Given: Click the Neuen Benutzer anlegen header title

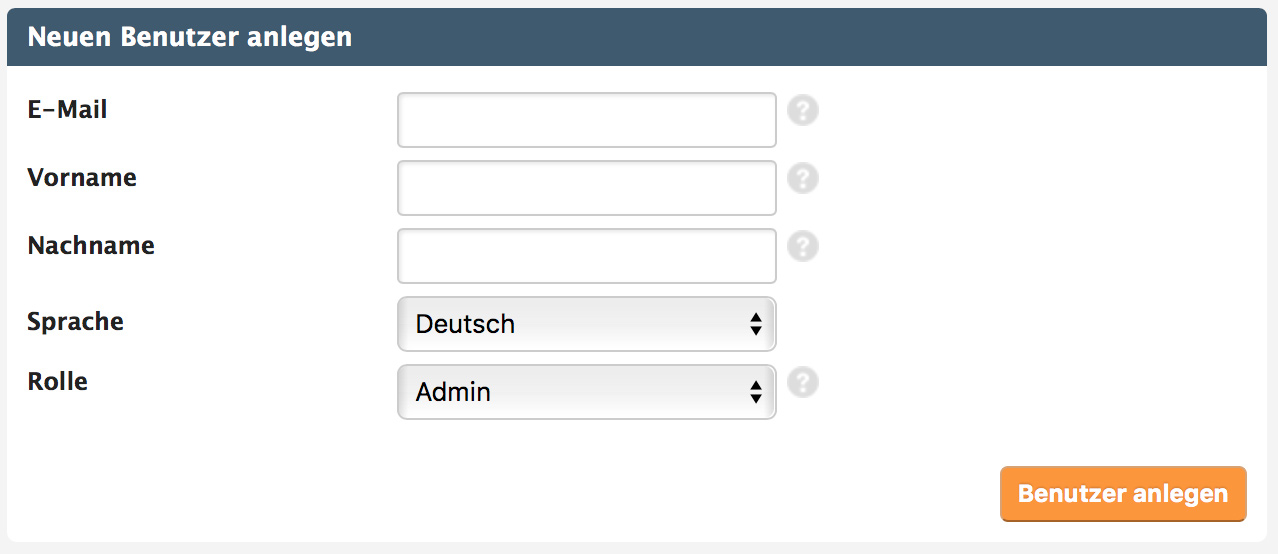Looking at the screenshot, I should point(190,38).
